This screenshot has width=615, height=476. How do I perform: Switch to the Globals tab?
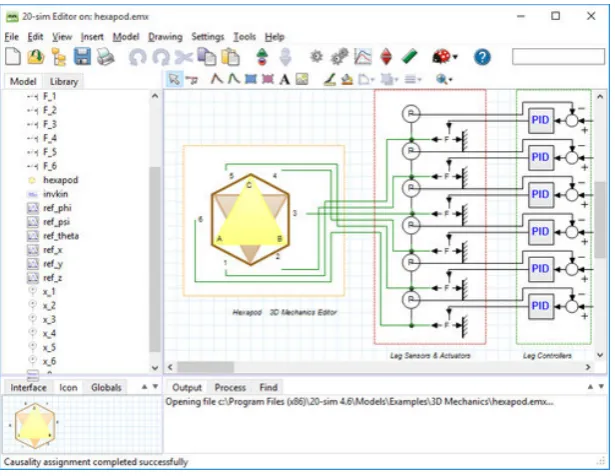106,387
